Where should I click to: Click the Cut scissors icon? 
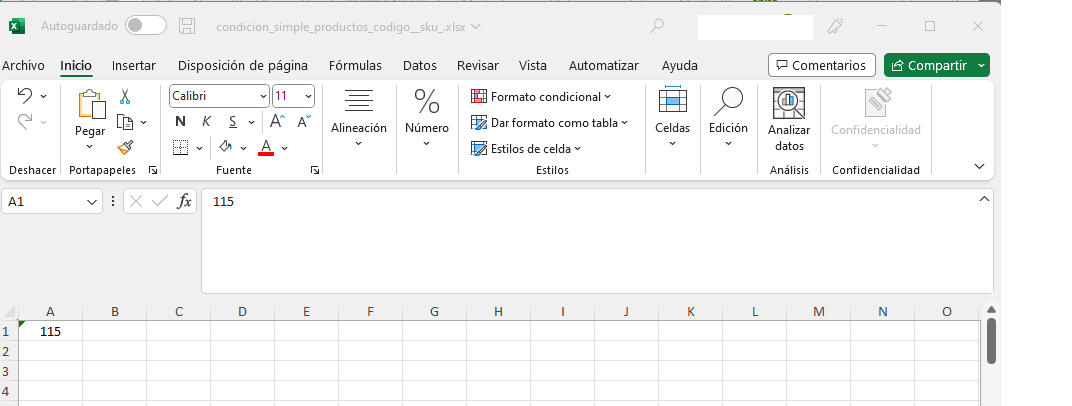point(125,97)
